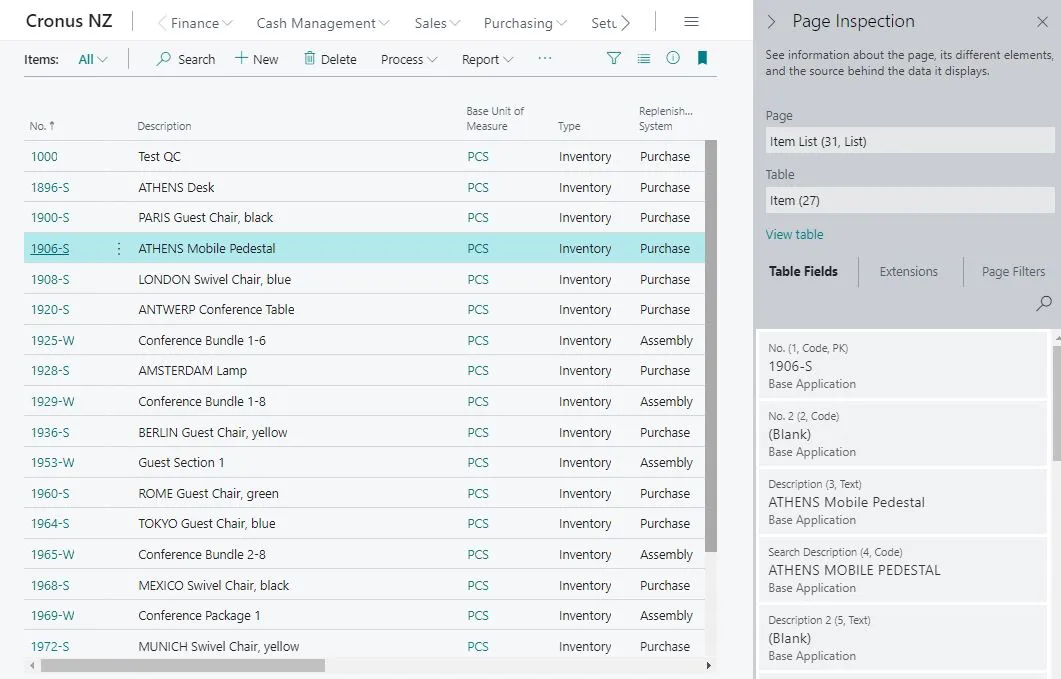1061x679 pixels.
Task: Click the horizontal scrollbar of item list
Action: tap(183, 665)
